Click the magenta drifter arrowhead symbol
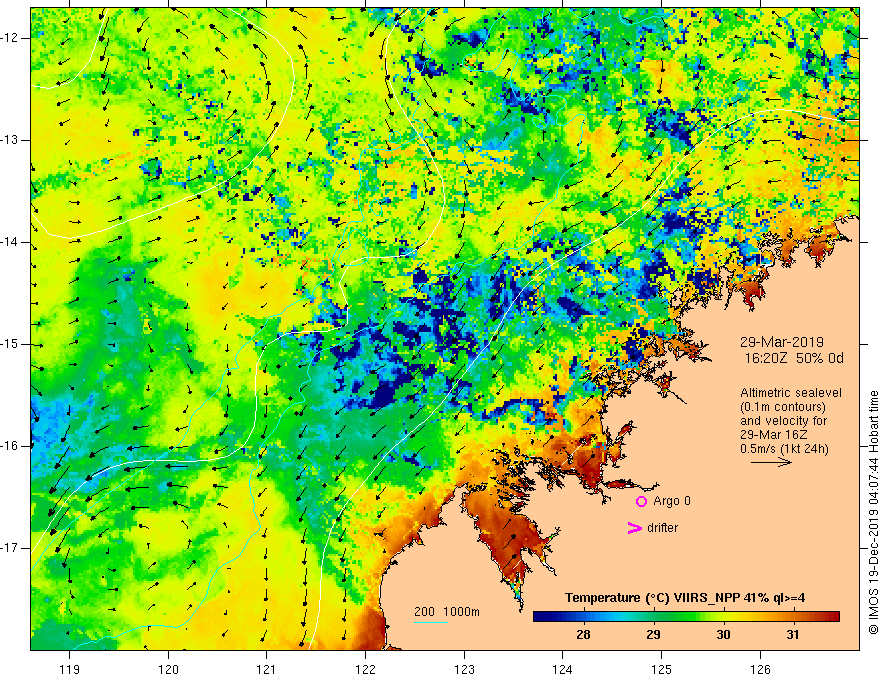Screen dimensions: 880x680 (635, 528)
